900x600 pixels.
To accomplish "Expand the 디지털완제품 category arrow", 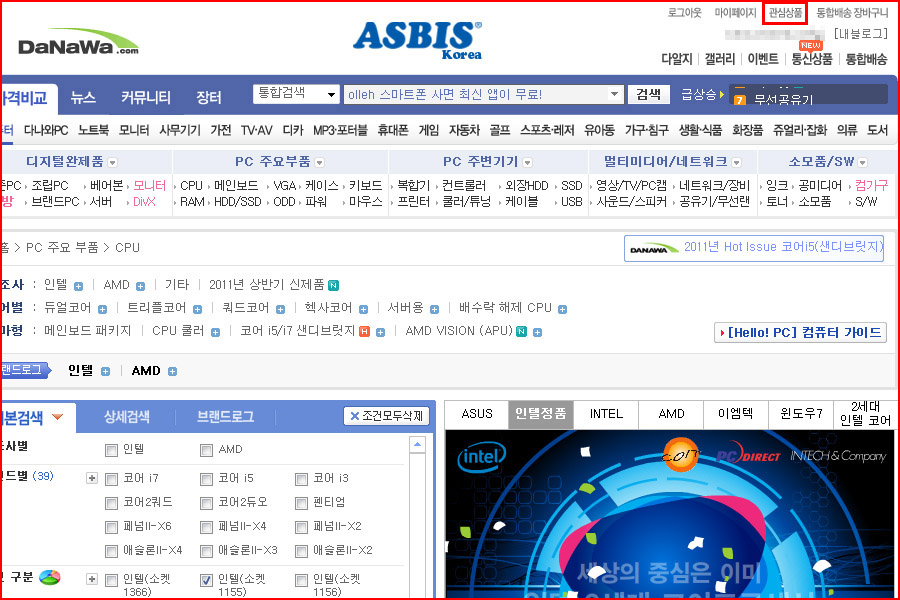I will pos(112,163).
